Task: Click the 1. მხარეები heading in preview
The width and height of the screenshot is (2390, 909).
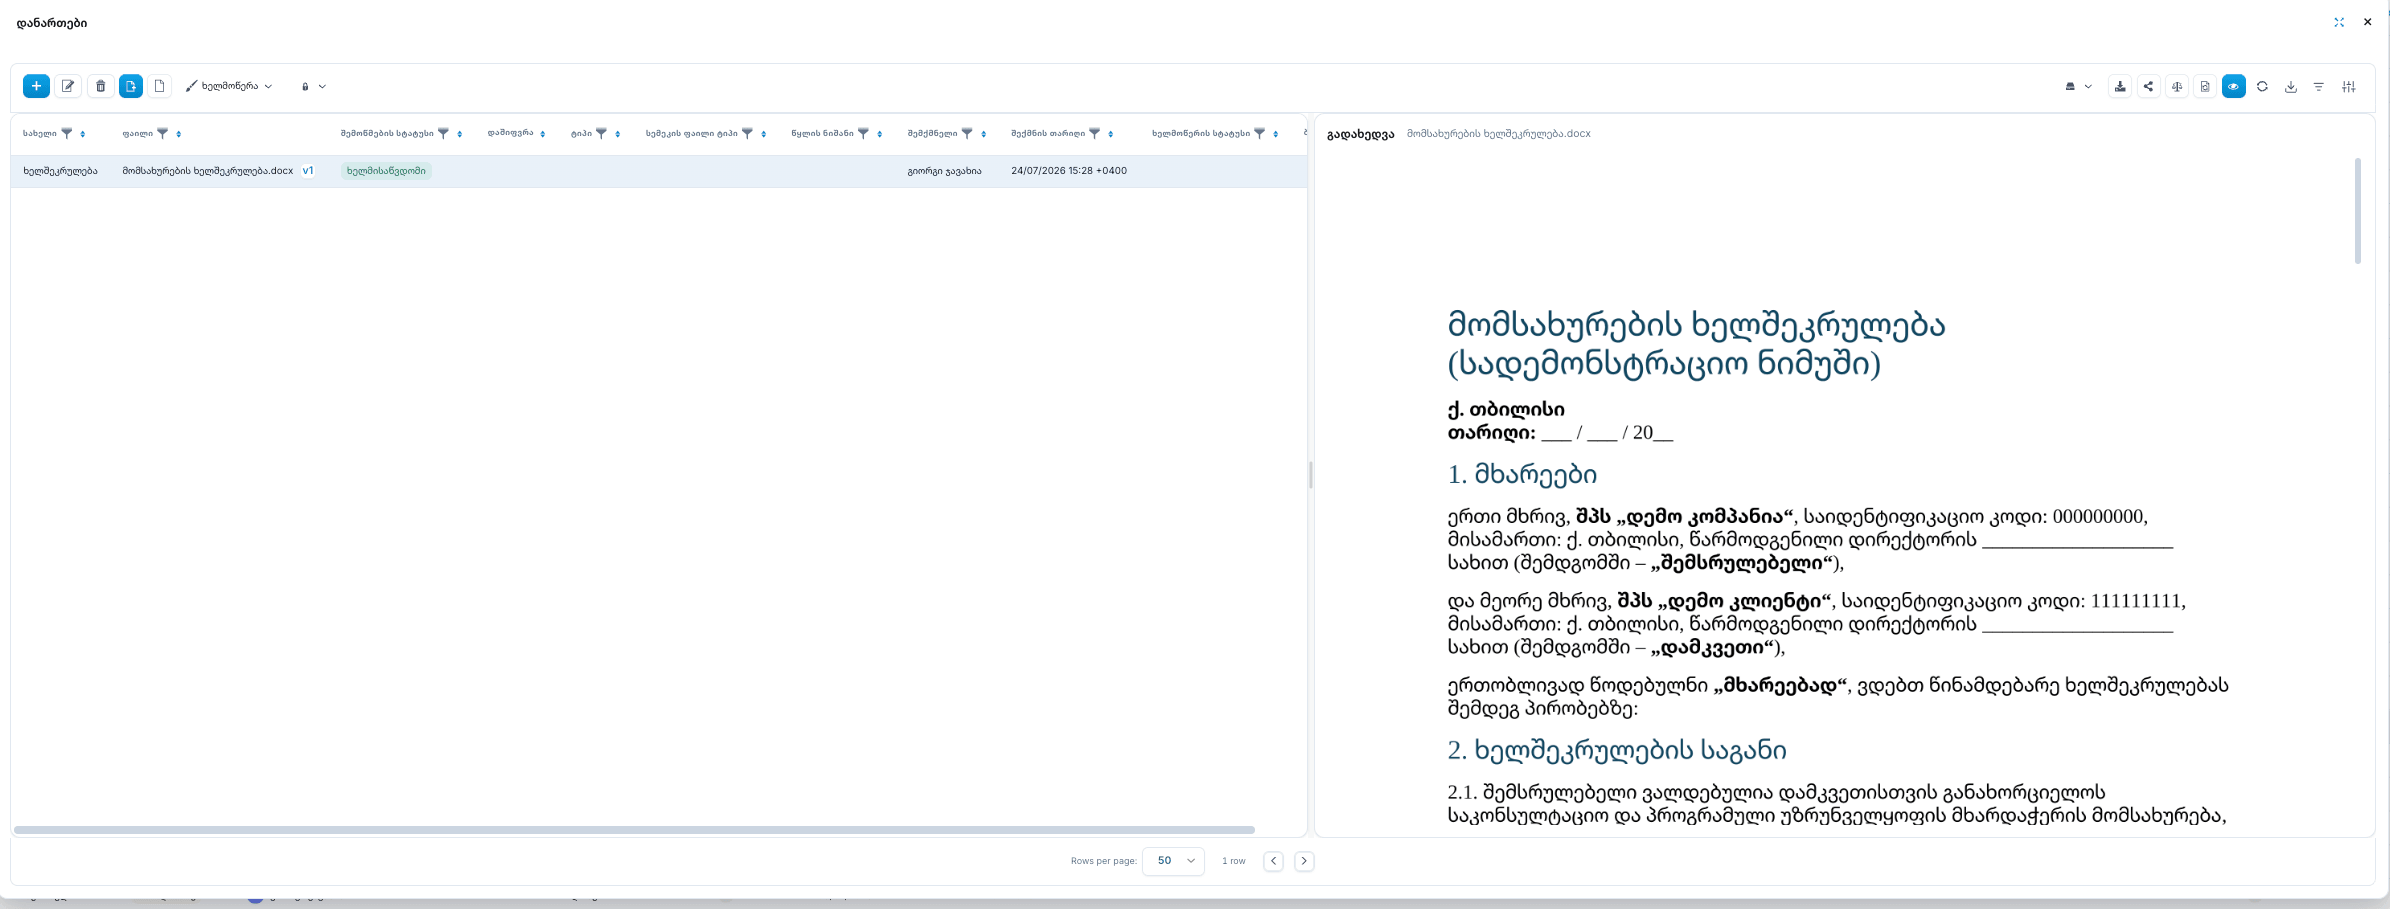Action: click(1522, 474)
